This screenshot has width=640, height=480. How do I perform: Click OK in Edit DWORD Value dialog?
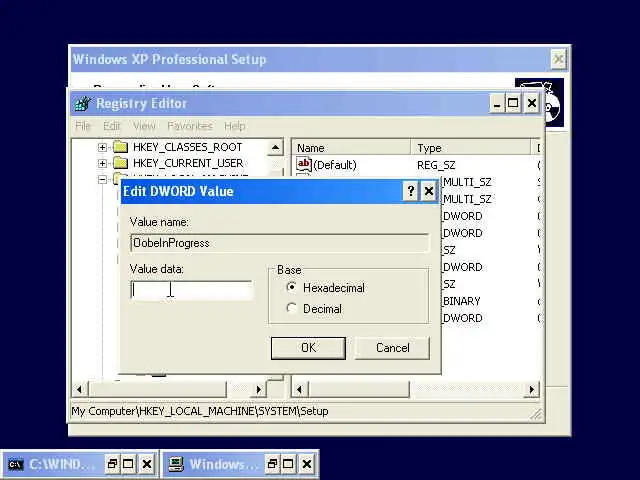308,348
